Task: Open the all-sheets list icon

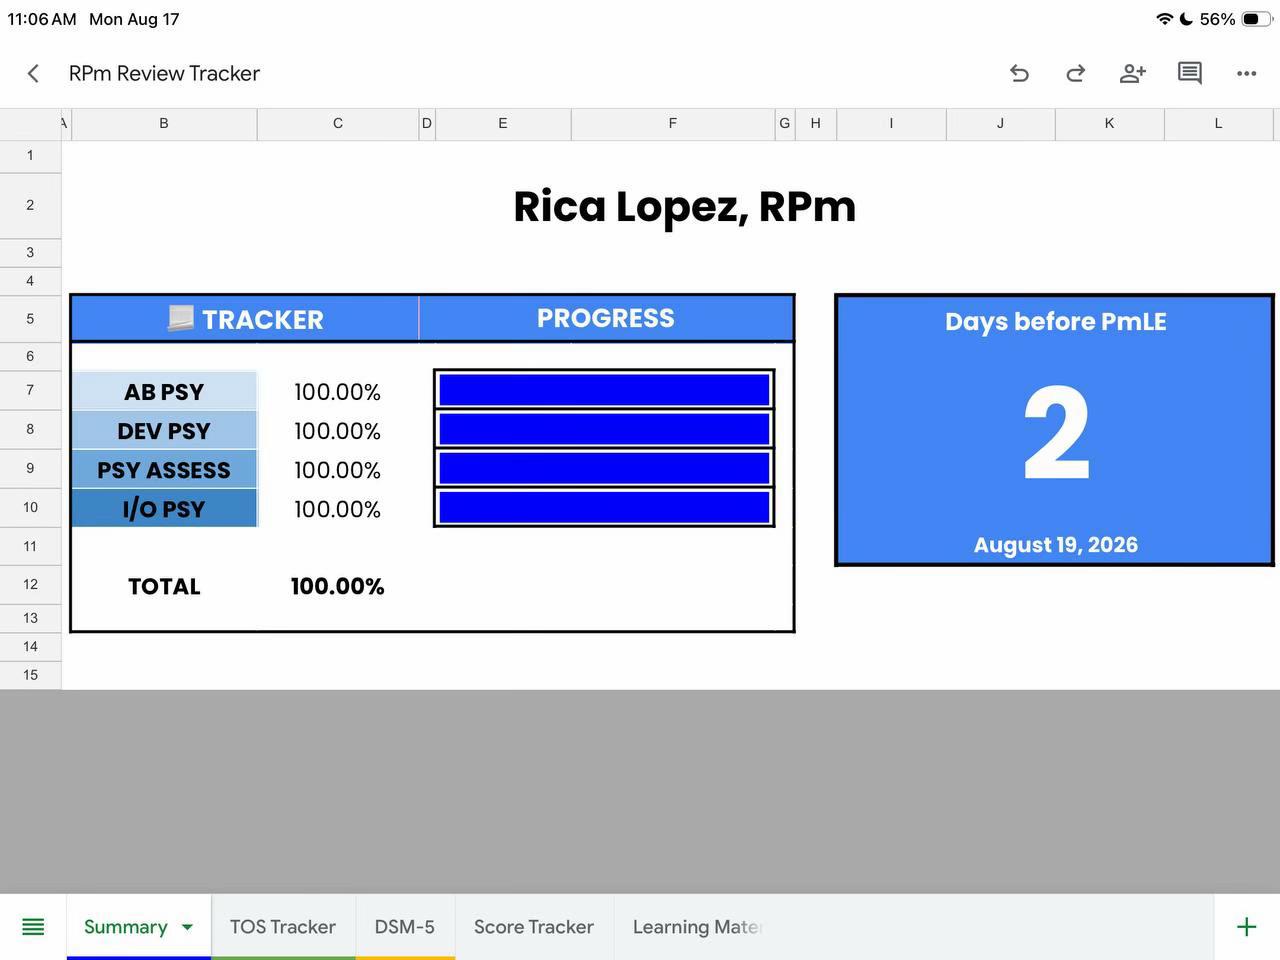Action: point(33,927)
